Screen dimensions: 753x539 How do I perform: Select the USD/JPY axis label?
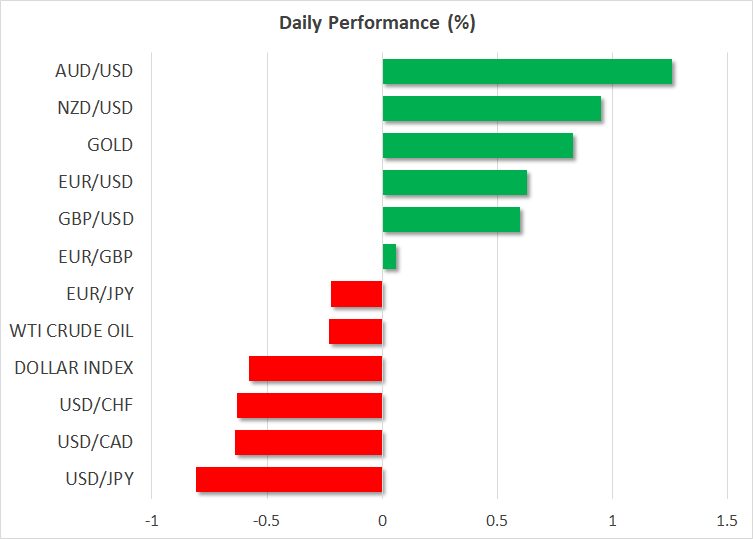click(x=97, y=479)
